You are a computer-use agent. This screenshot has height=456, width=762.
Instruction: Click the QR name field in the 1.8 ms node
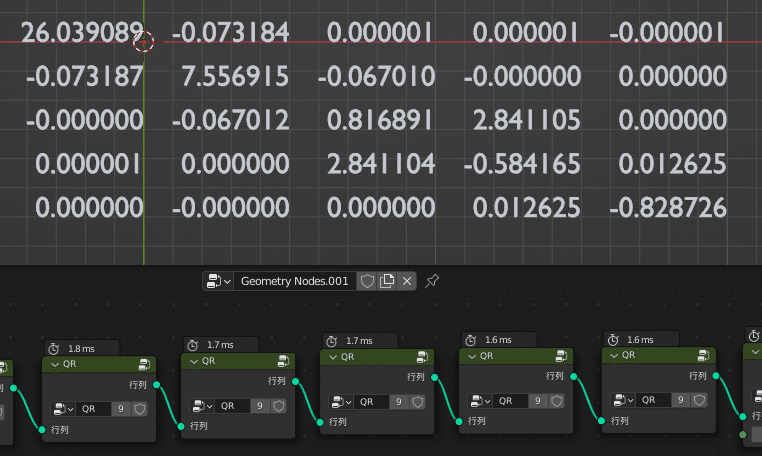pos(93,409)
